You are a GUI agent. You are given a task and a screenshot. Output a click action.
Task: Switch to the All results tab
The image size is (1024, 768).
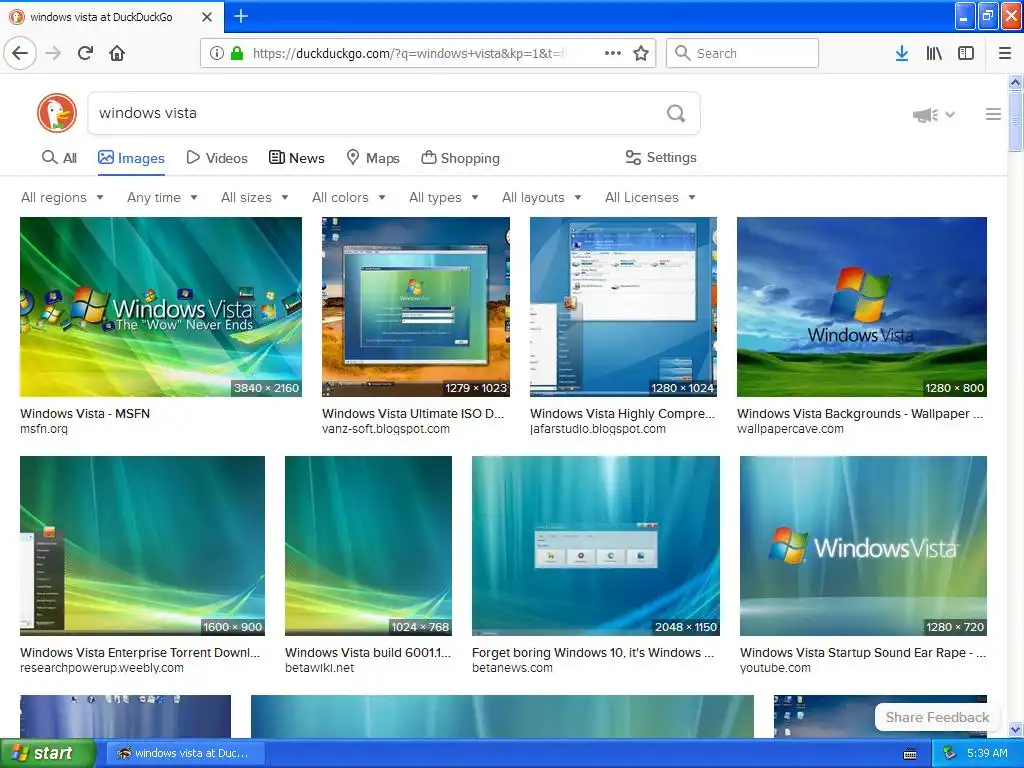(x=59, y=158)
